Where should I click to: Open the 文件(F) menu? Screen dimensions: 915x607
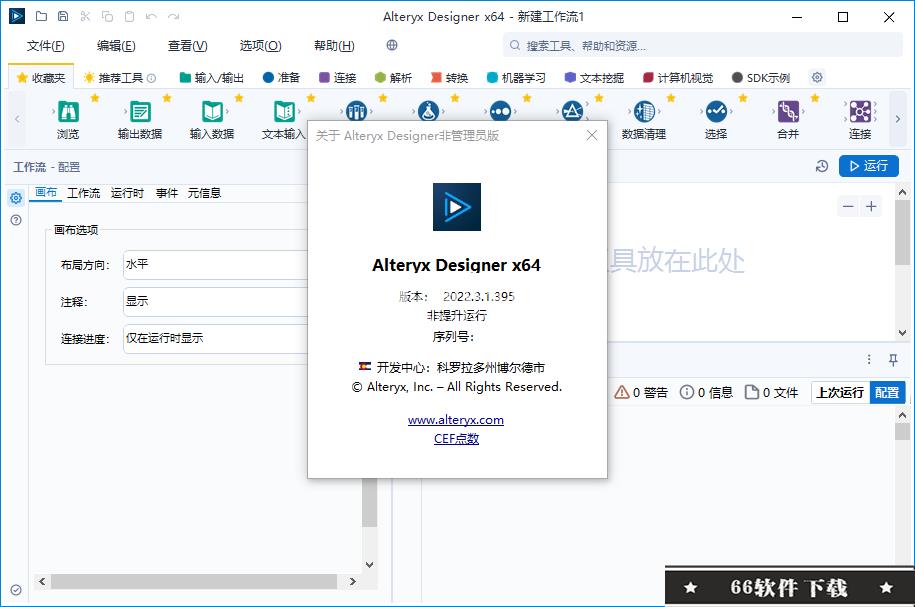(46, 46)
